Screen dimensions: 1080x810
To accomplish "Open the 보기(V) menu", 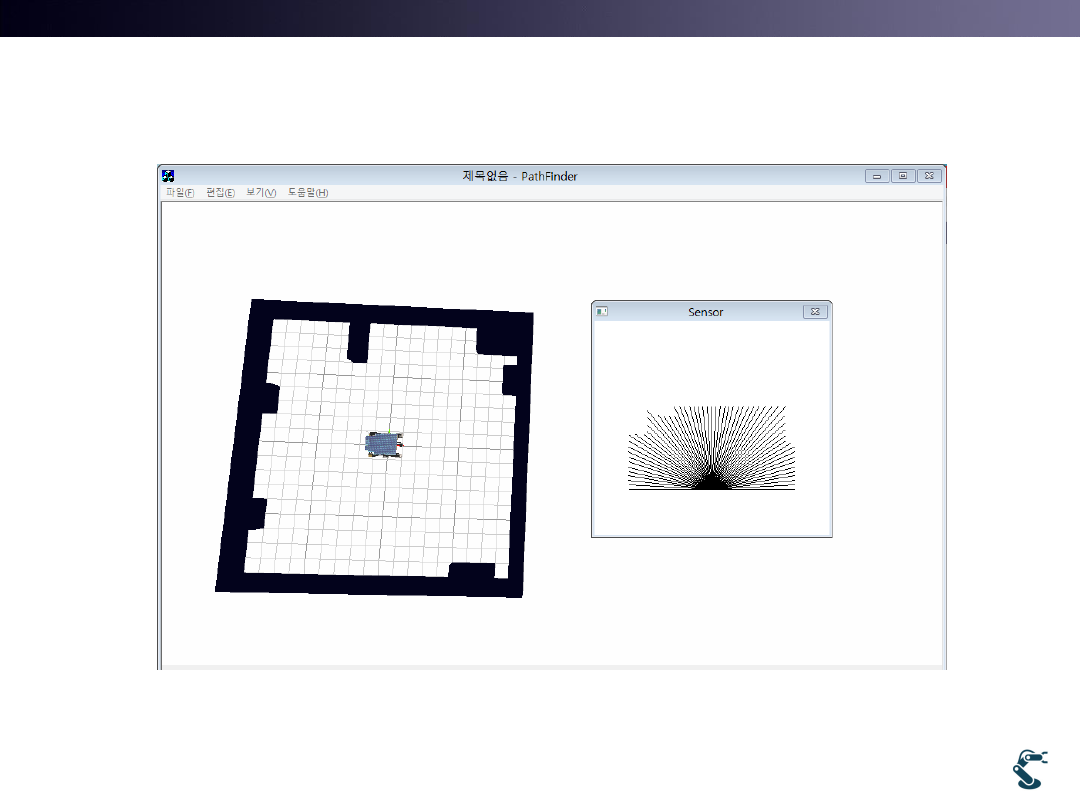I will 261,193.
